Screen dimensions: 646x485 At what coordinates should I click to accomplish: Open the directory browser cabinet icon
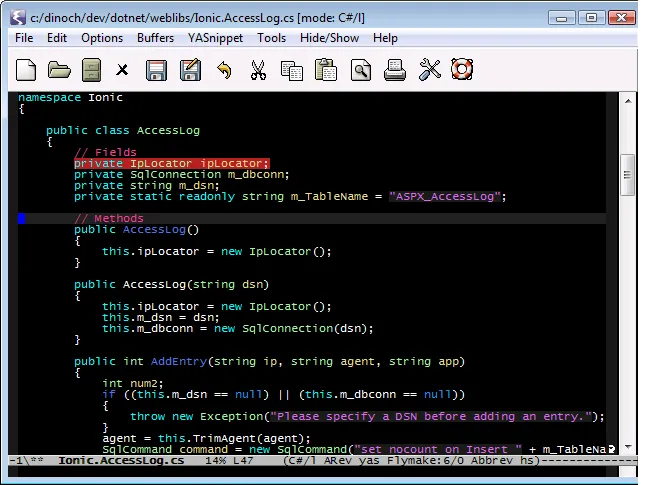coord(91,70)
